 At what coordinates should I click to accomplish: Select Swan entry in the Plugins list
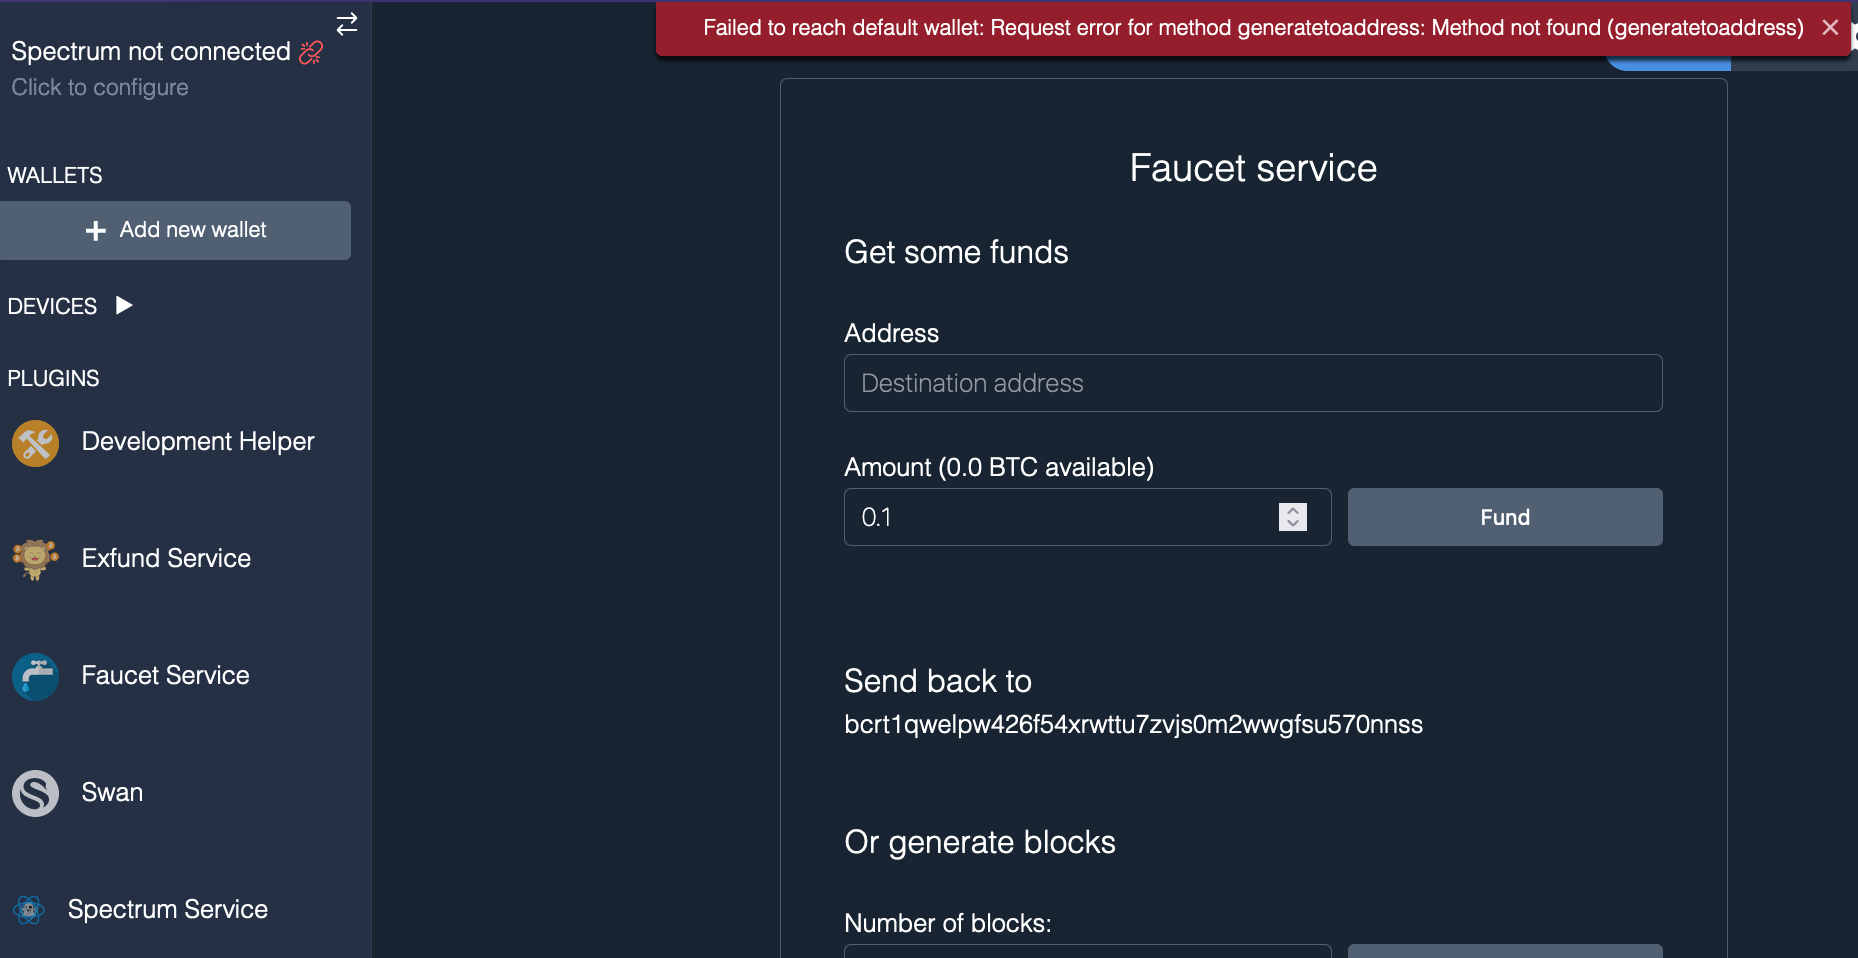pos(111,793)
